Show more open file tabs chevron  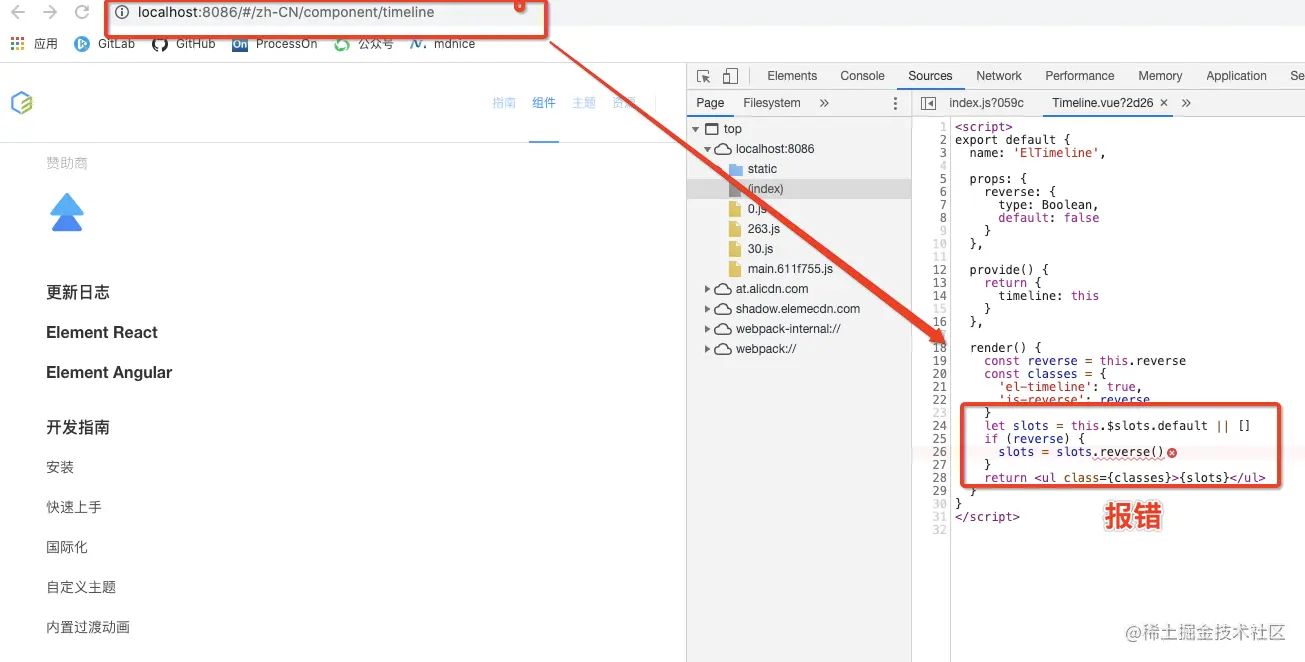click(x=1186, y=103)
